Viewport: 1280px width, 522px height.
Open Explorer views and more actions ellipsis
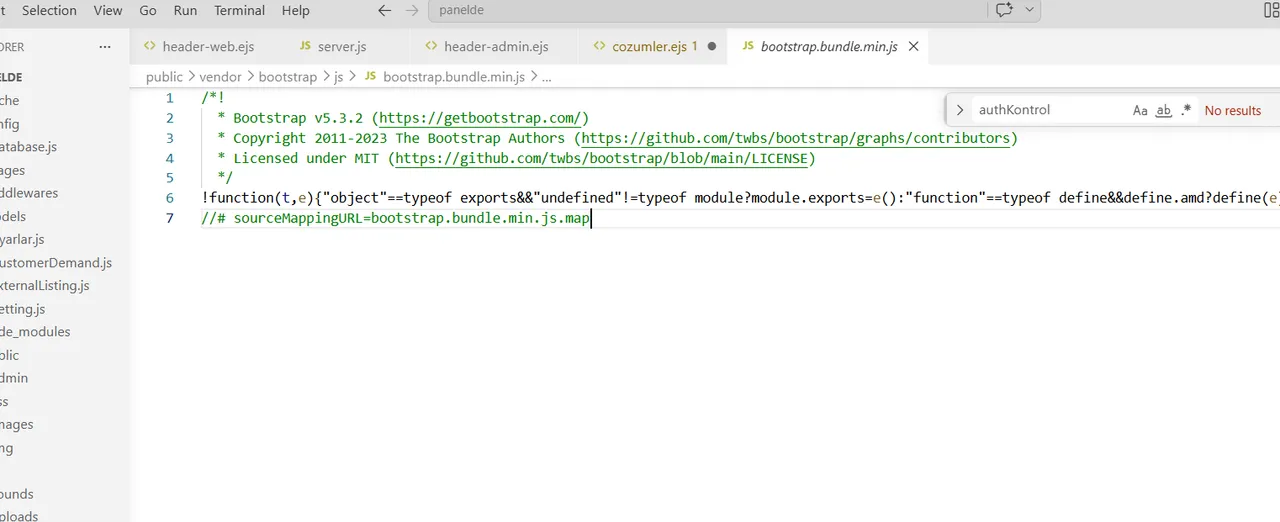(105, 47)
